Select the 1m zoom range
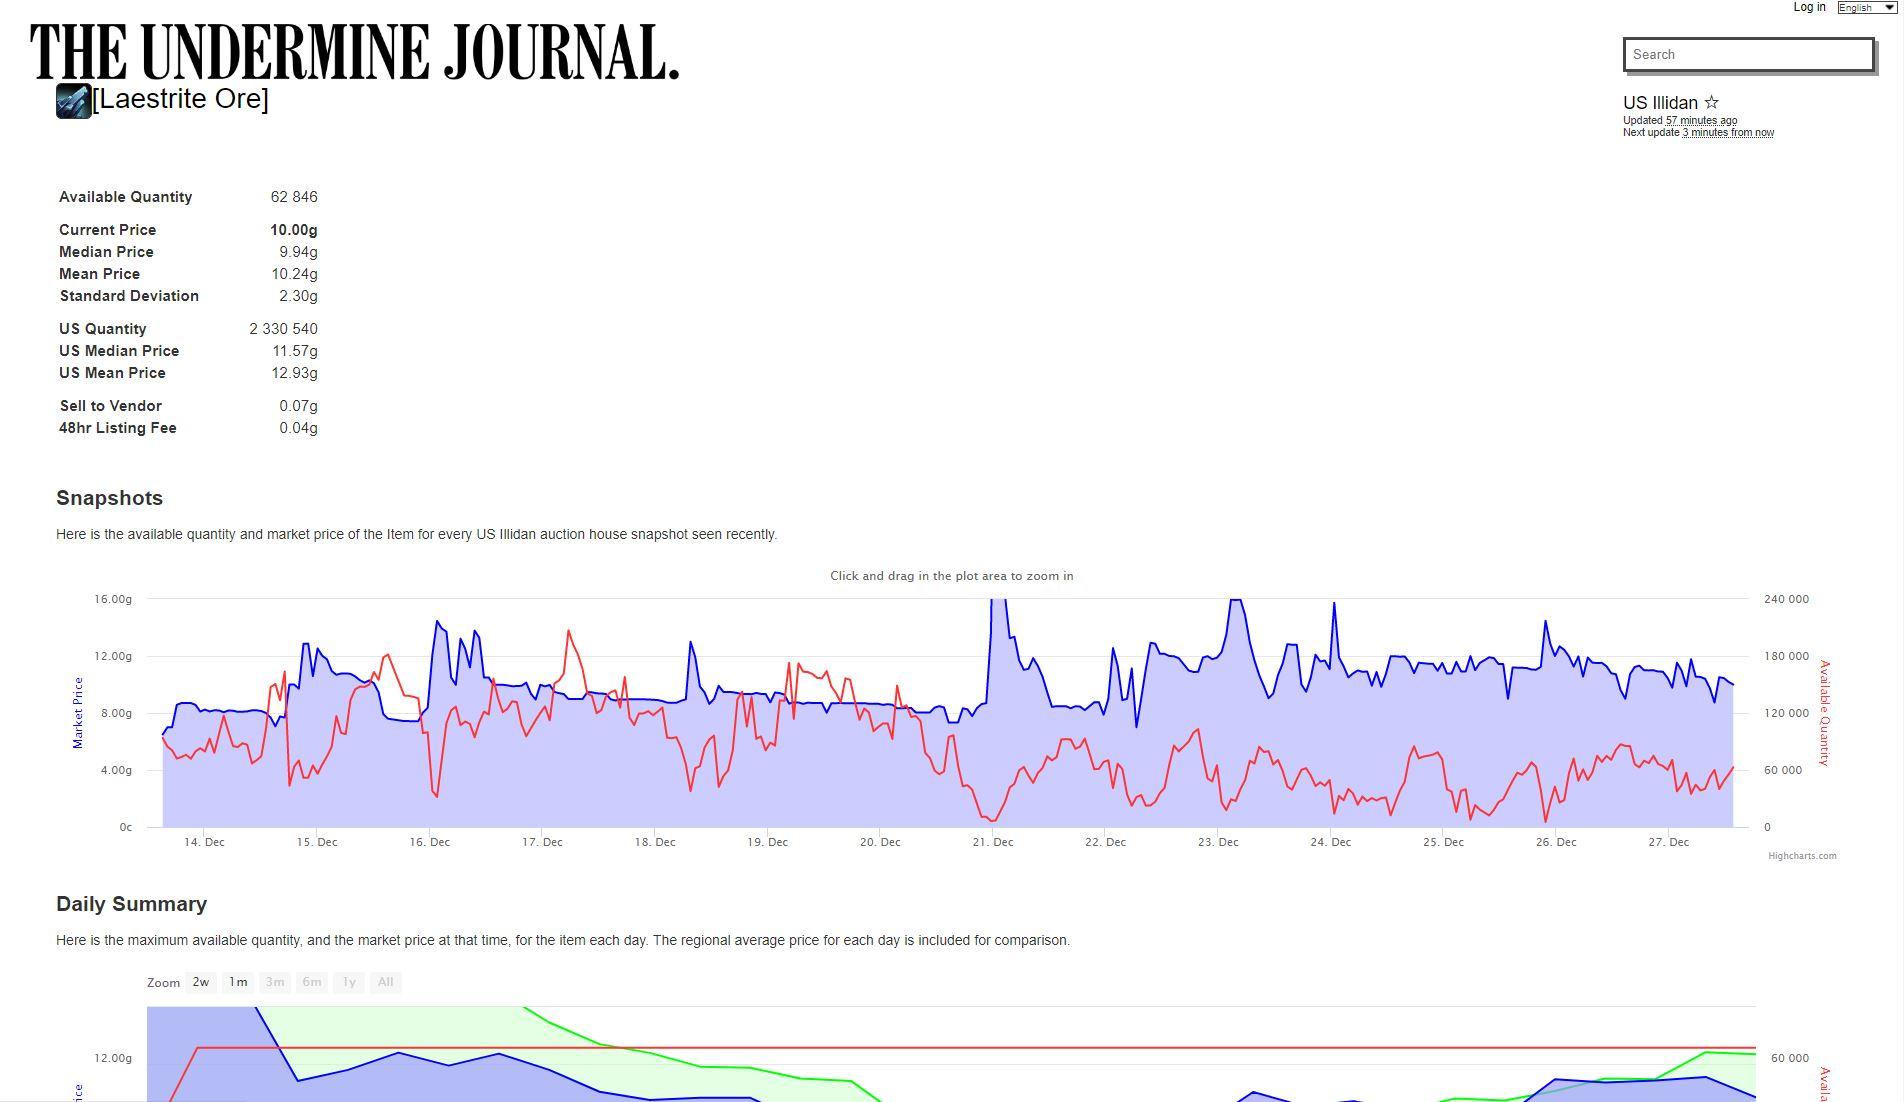The height and width of the screenshot is (1102, 1904). (x=237, y=982)
